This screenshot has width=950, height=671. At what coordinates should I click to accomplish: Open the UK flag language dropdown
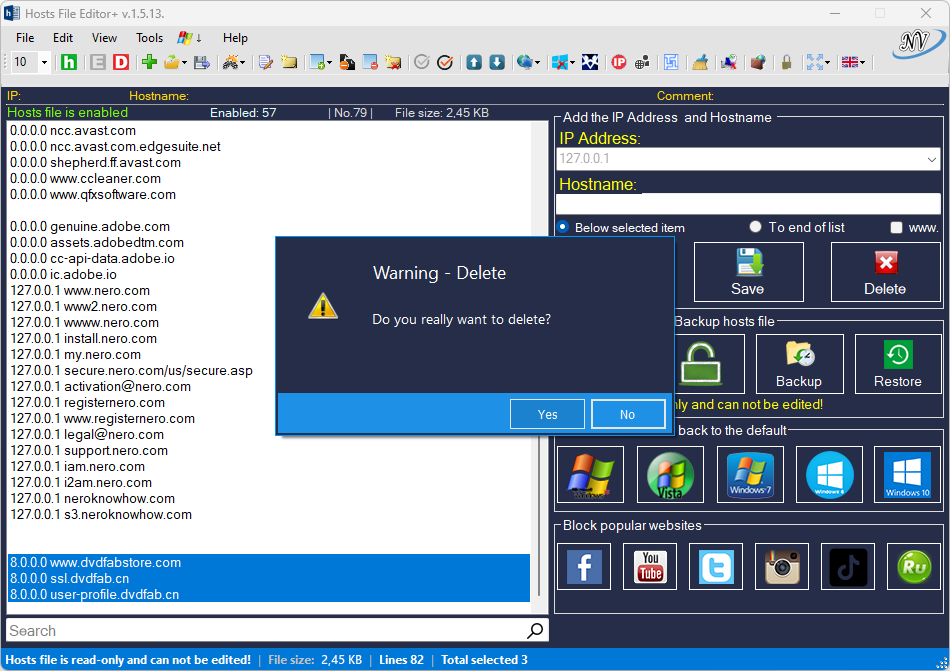[x=862, y=62]
